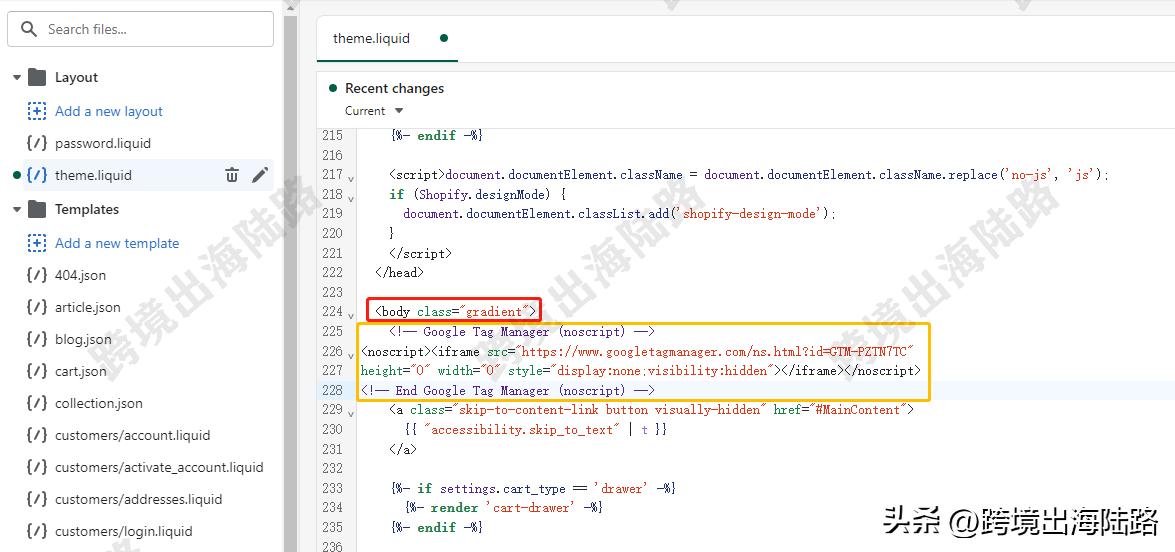The width and height of the screenshot is (1175, 552).
Task: Click the body class="gradient" code line
Action: click(x=456, y=312)
